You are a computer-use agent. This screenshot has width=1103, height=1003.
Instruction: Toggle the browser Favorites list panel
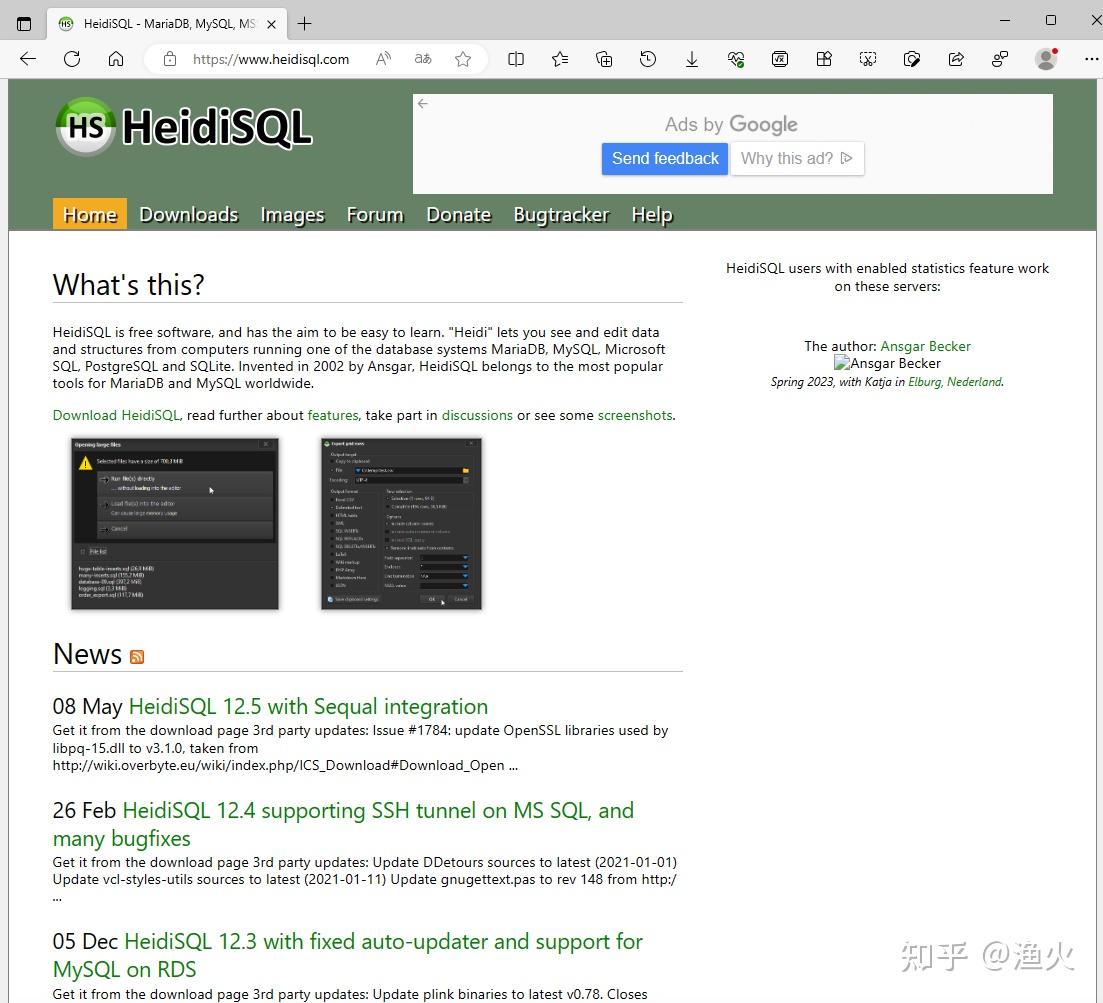[x=559, y=59]
